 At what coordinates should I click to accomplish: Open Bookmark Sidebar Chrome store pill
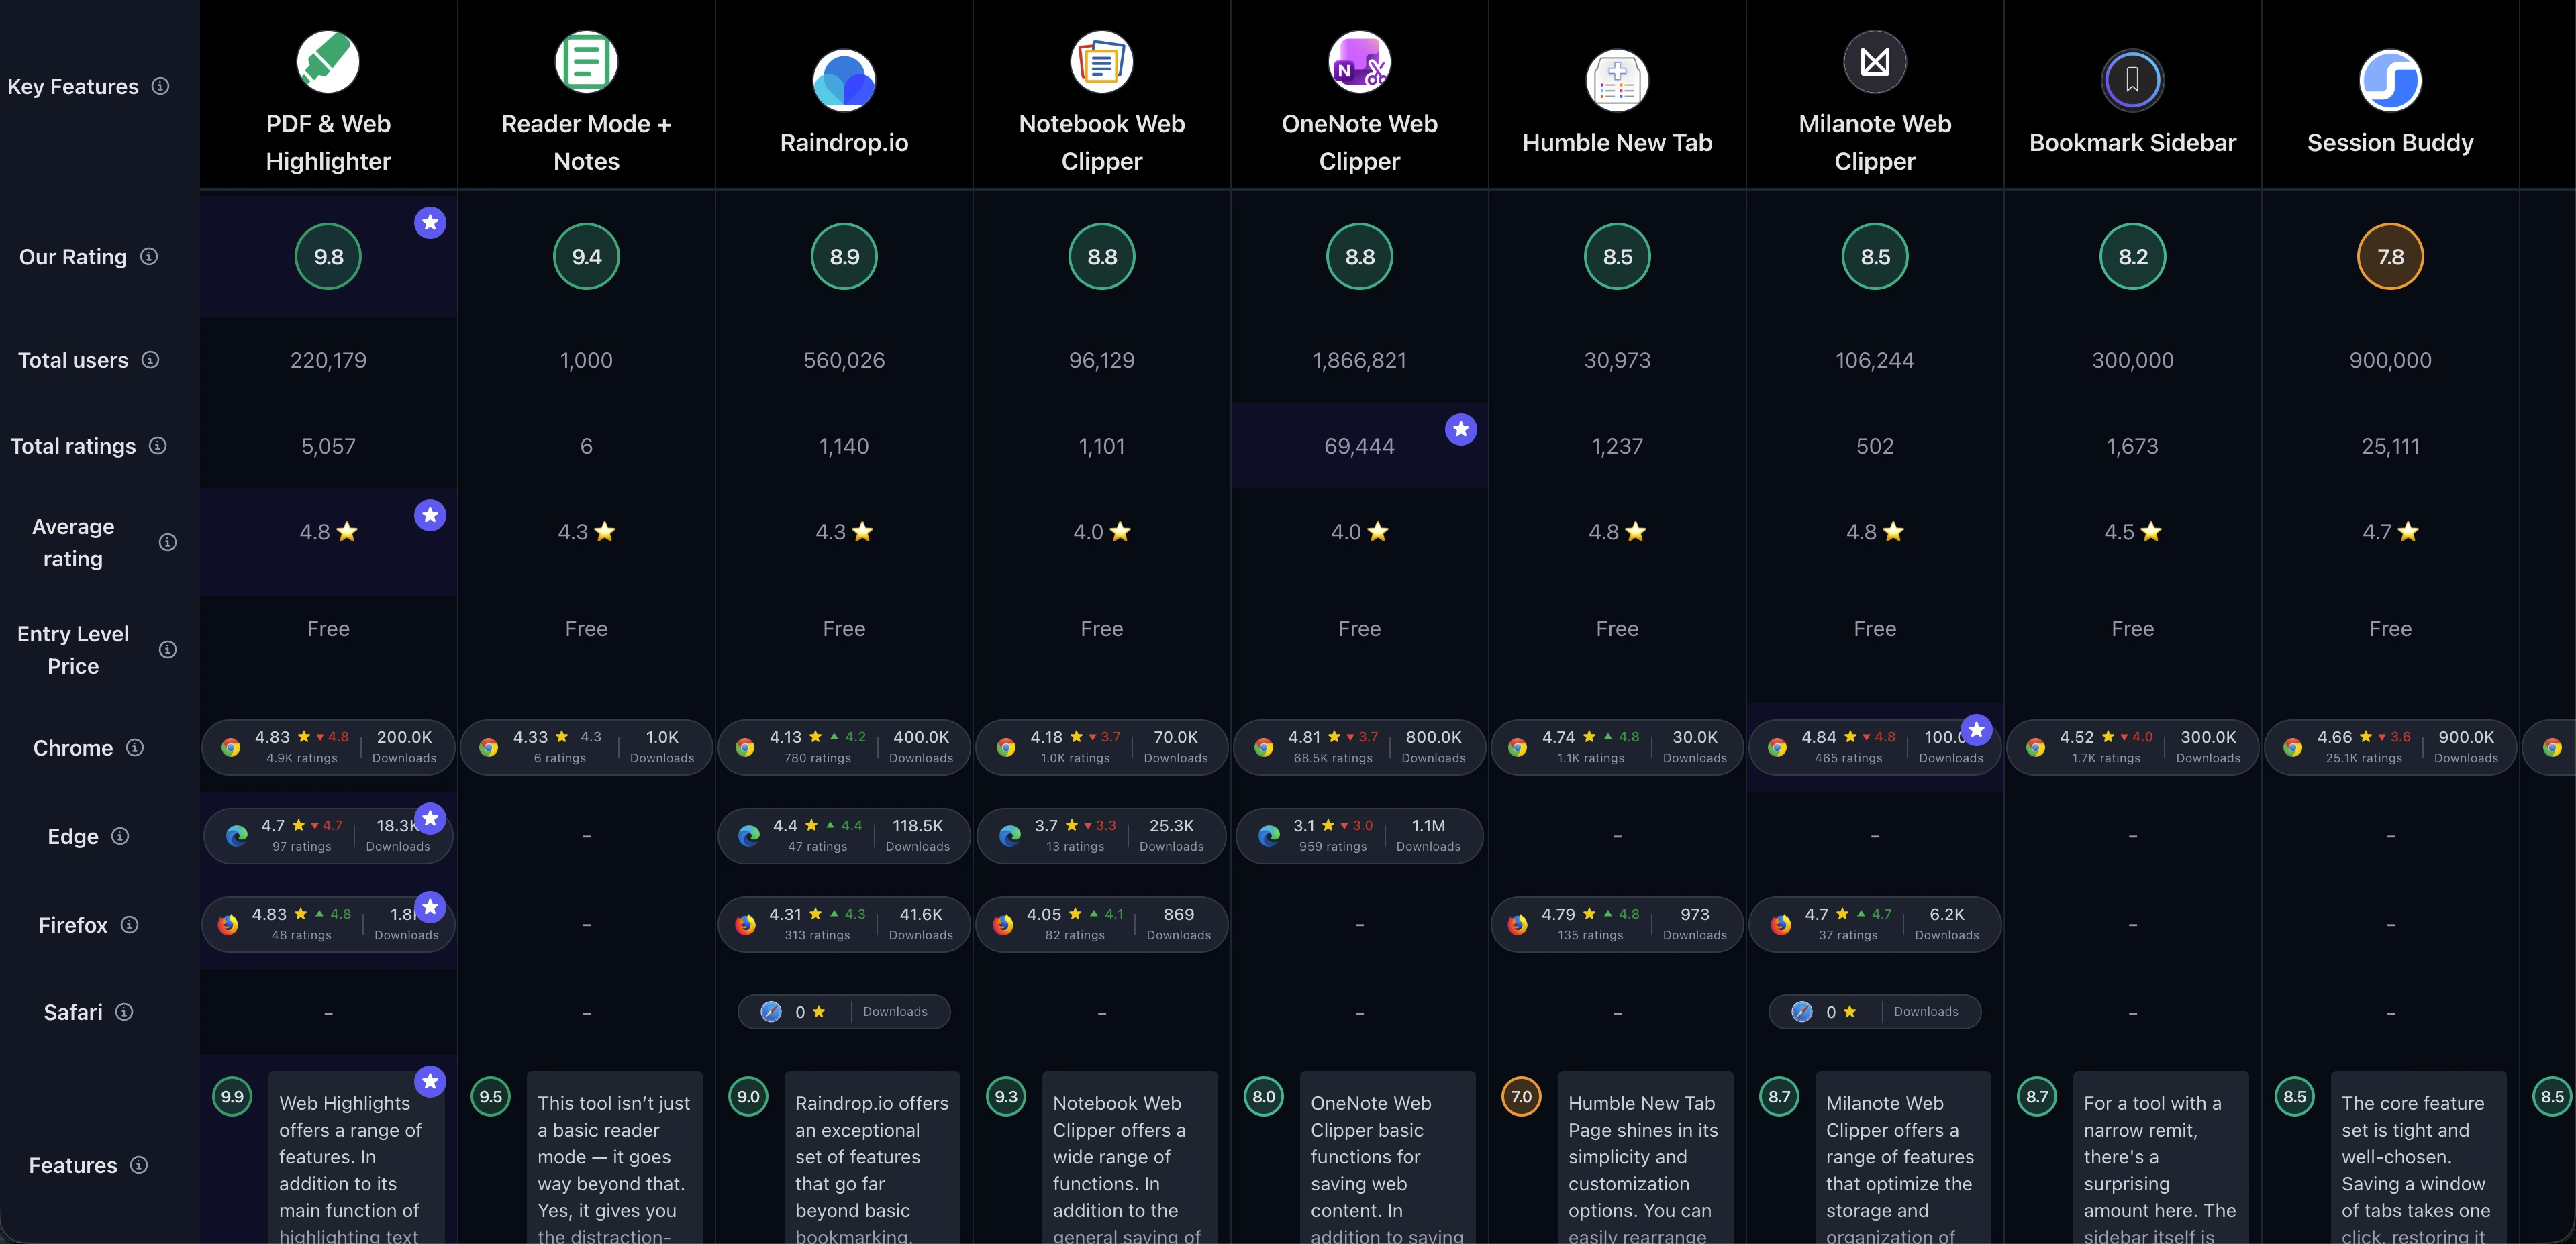point(2132,747)
